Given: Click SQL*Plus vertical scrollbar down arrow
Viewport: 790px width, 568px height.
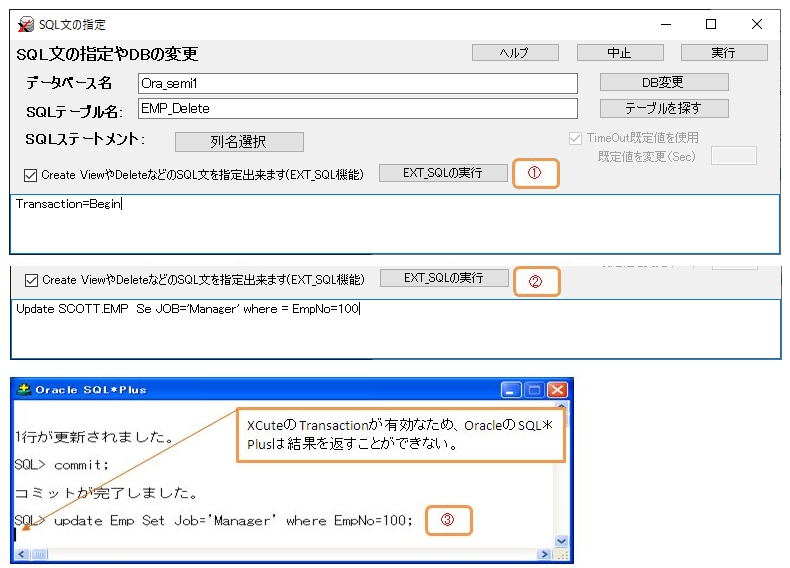Looking at the screenshot, I should point(561,541).
